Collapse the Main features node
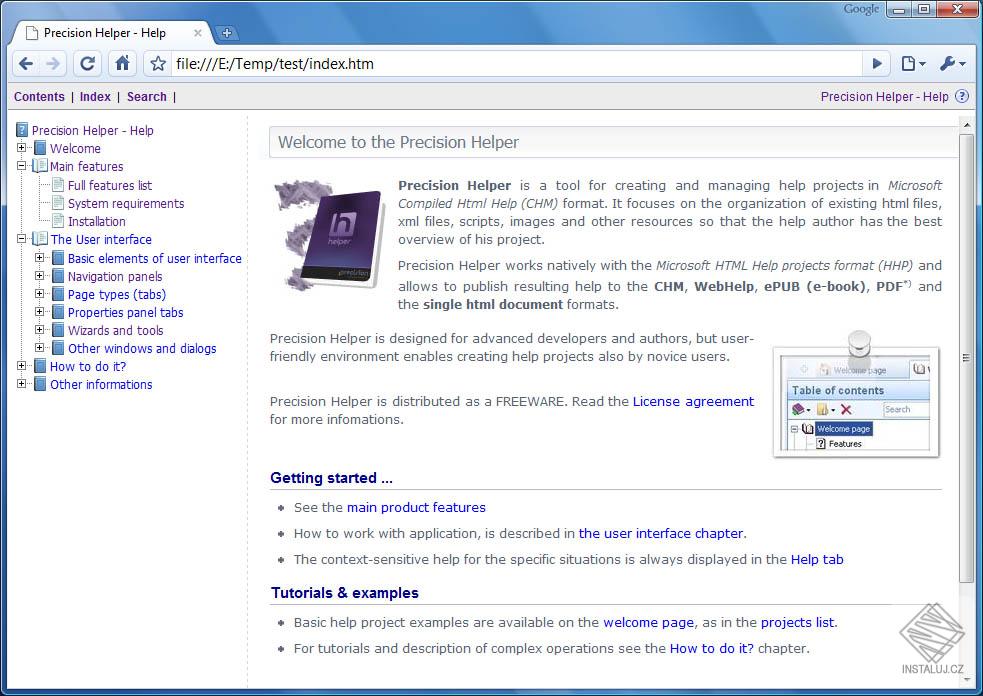This screenshot has width=983, height=696. 21,166
